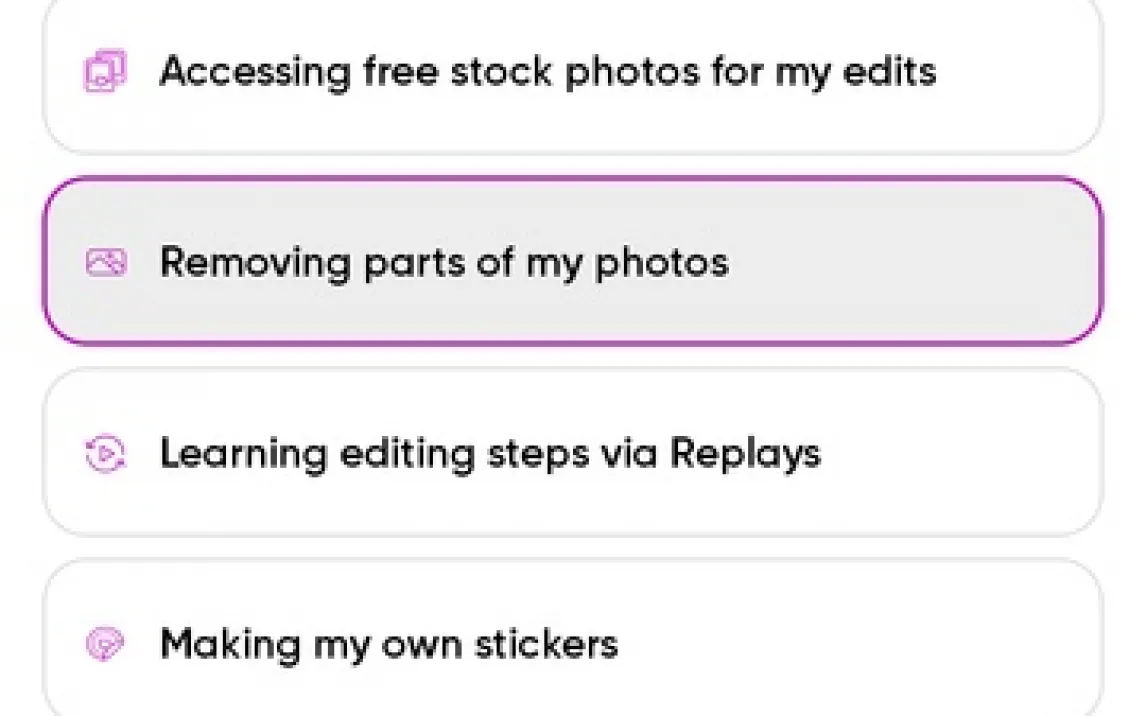This screenshot has height=716, width=1146.
Task: Click the word "Replays" in third option
Action: point(745,454)
